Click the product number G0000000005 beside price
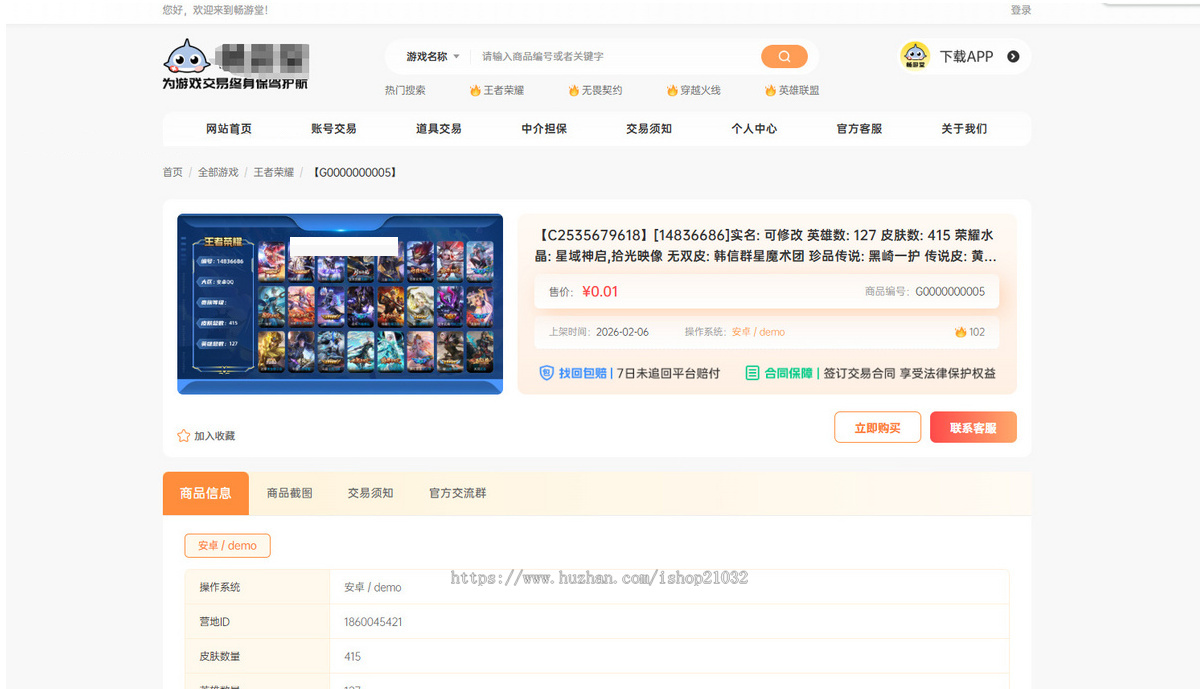 tap(950, 292)
